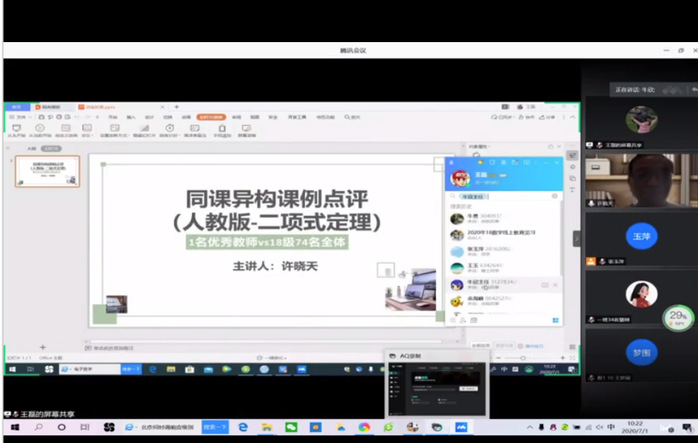Open the 自定义放映 custom show icon

tap(64, 129)
